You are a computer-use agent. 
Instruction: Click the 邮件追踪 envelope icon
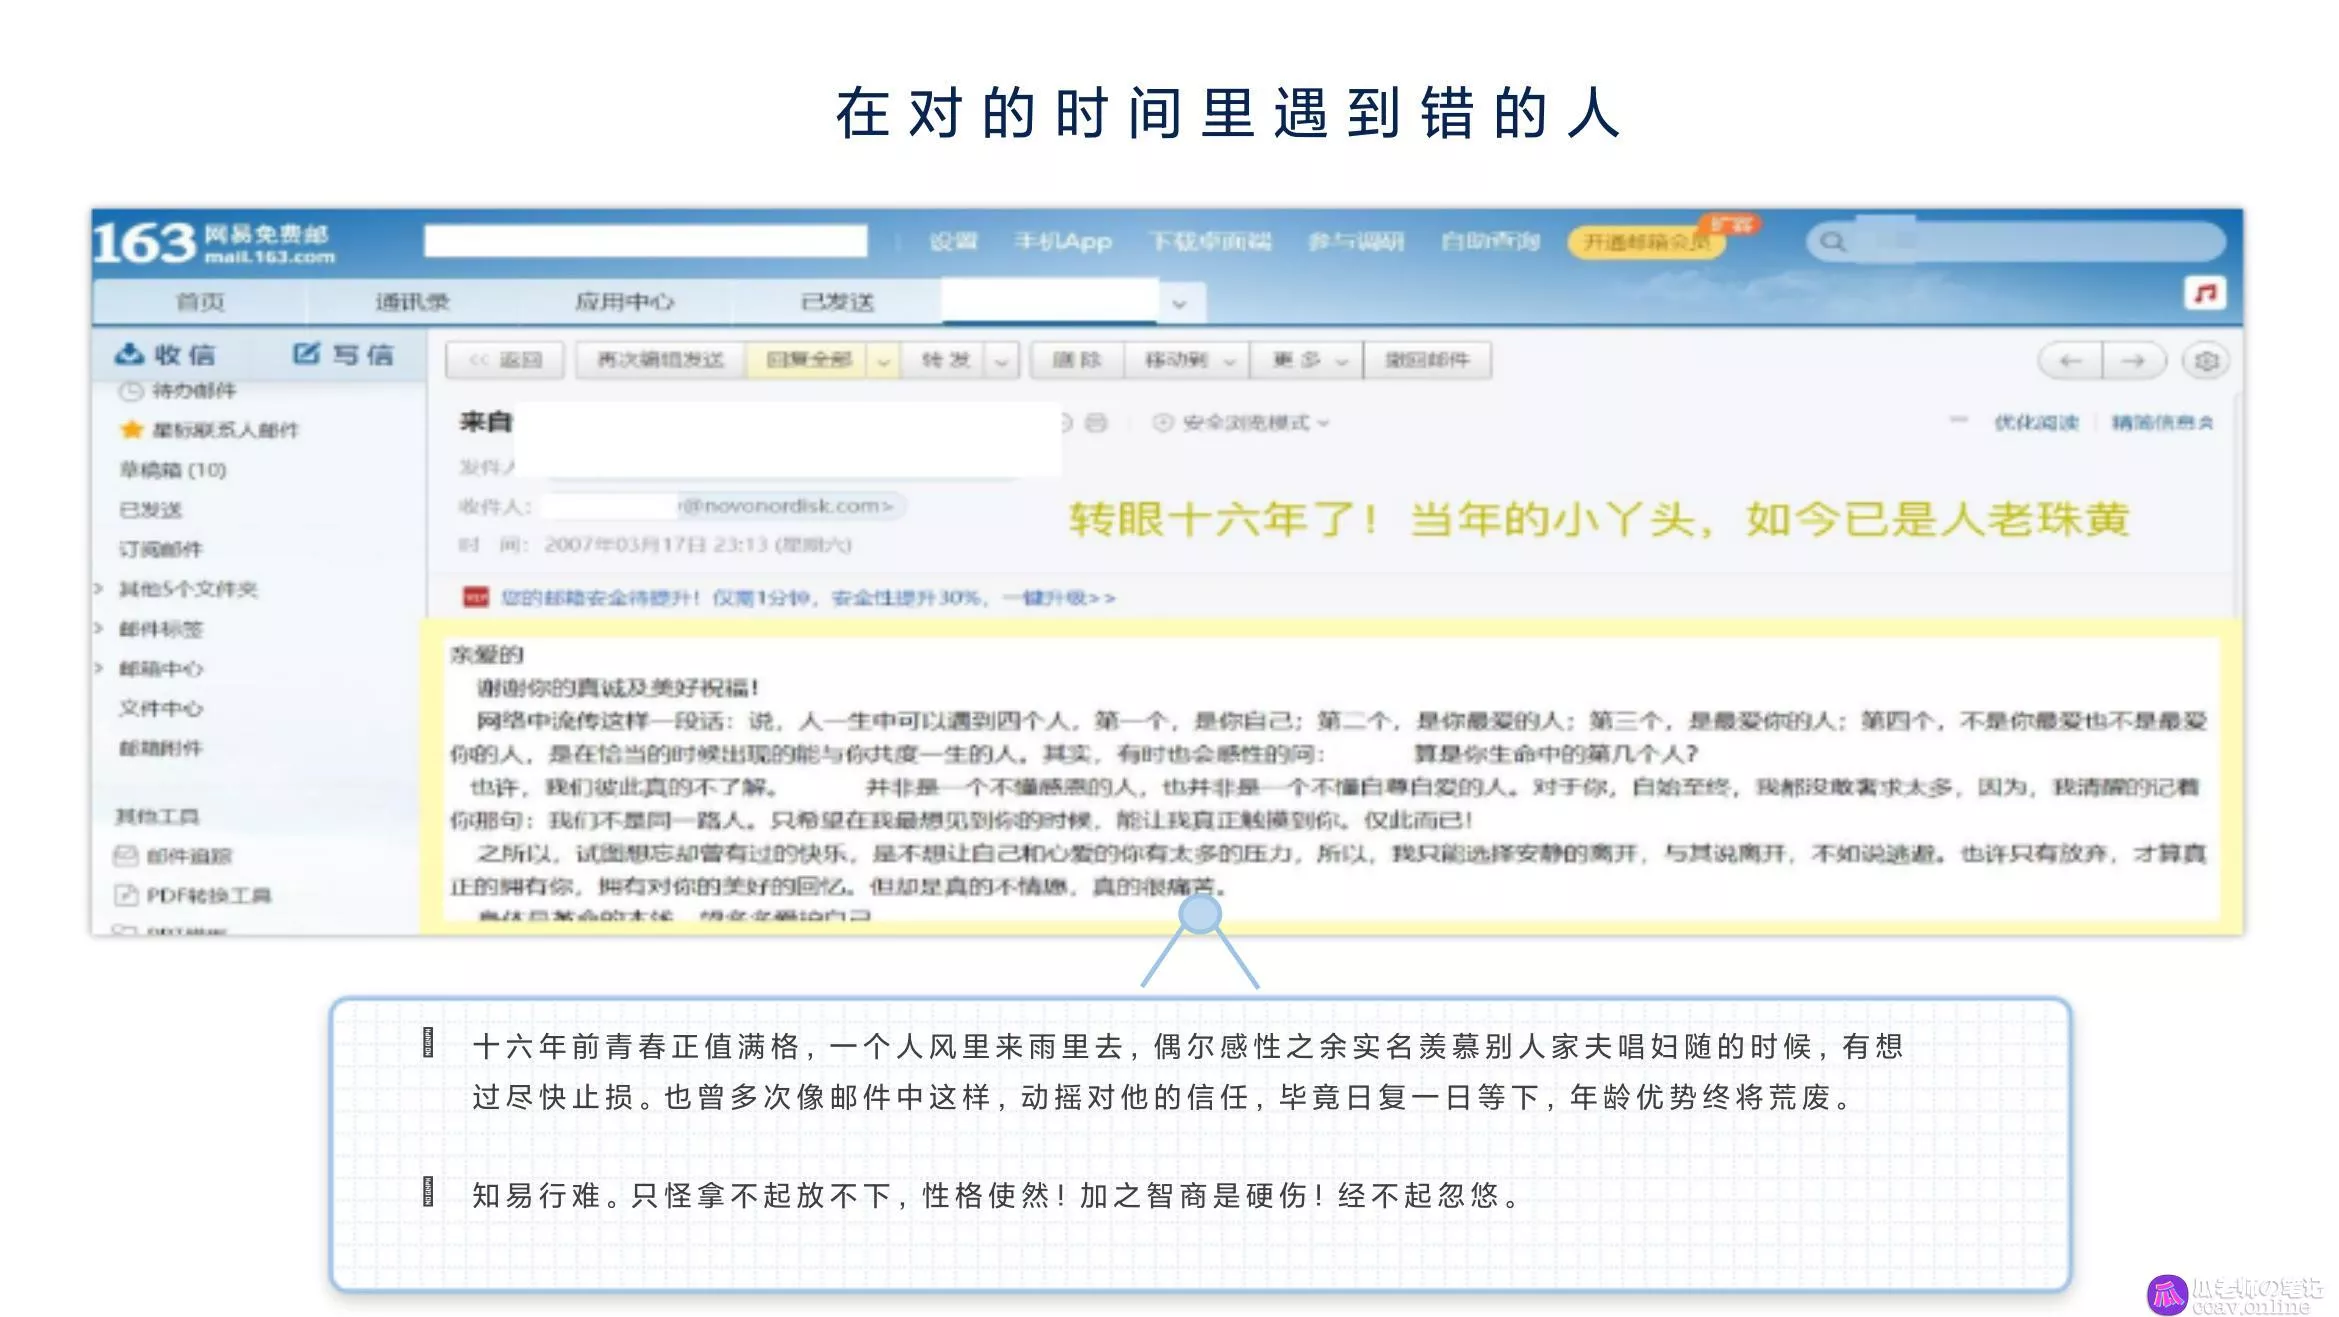(x=126, y=855)
